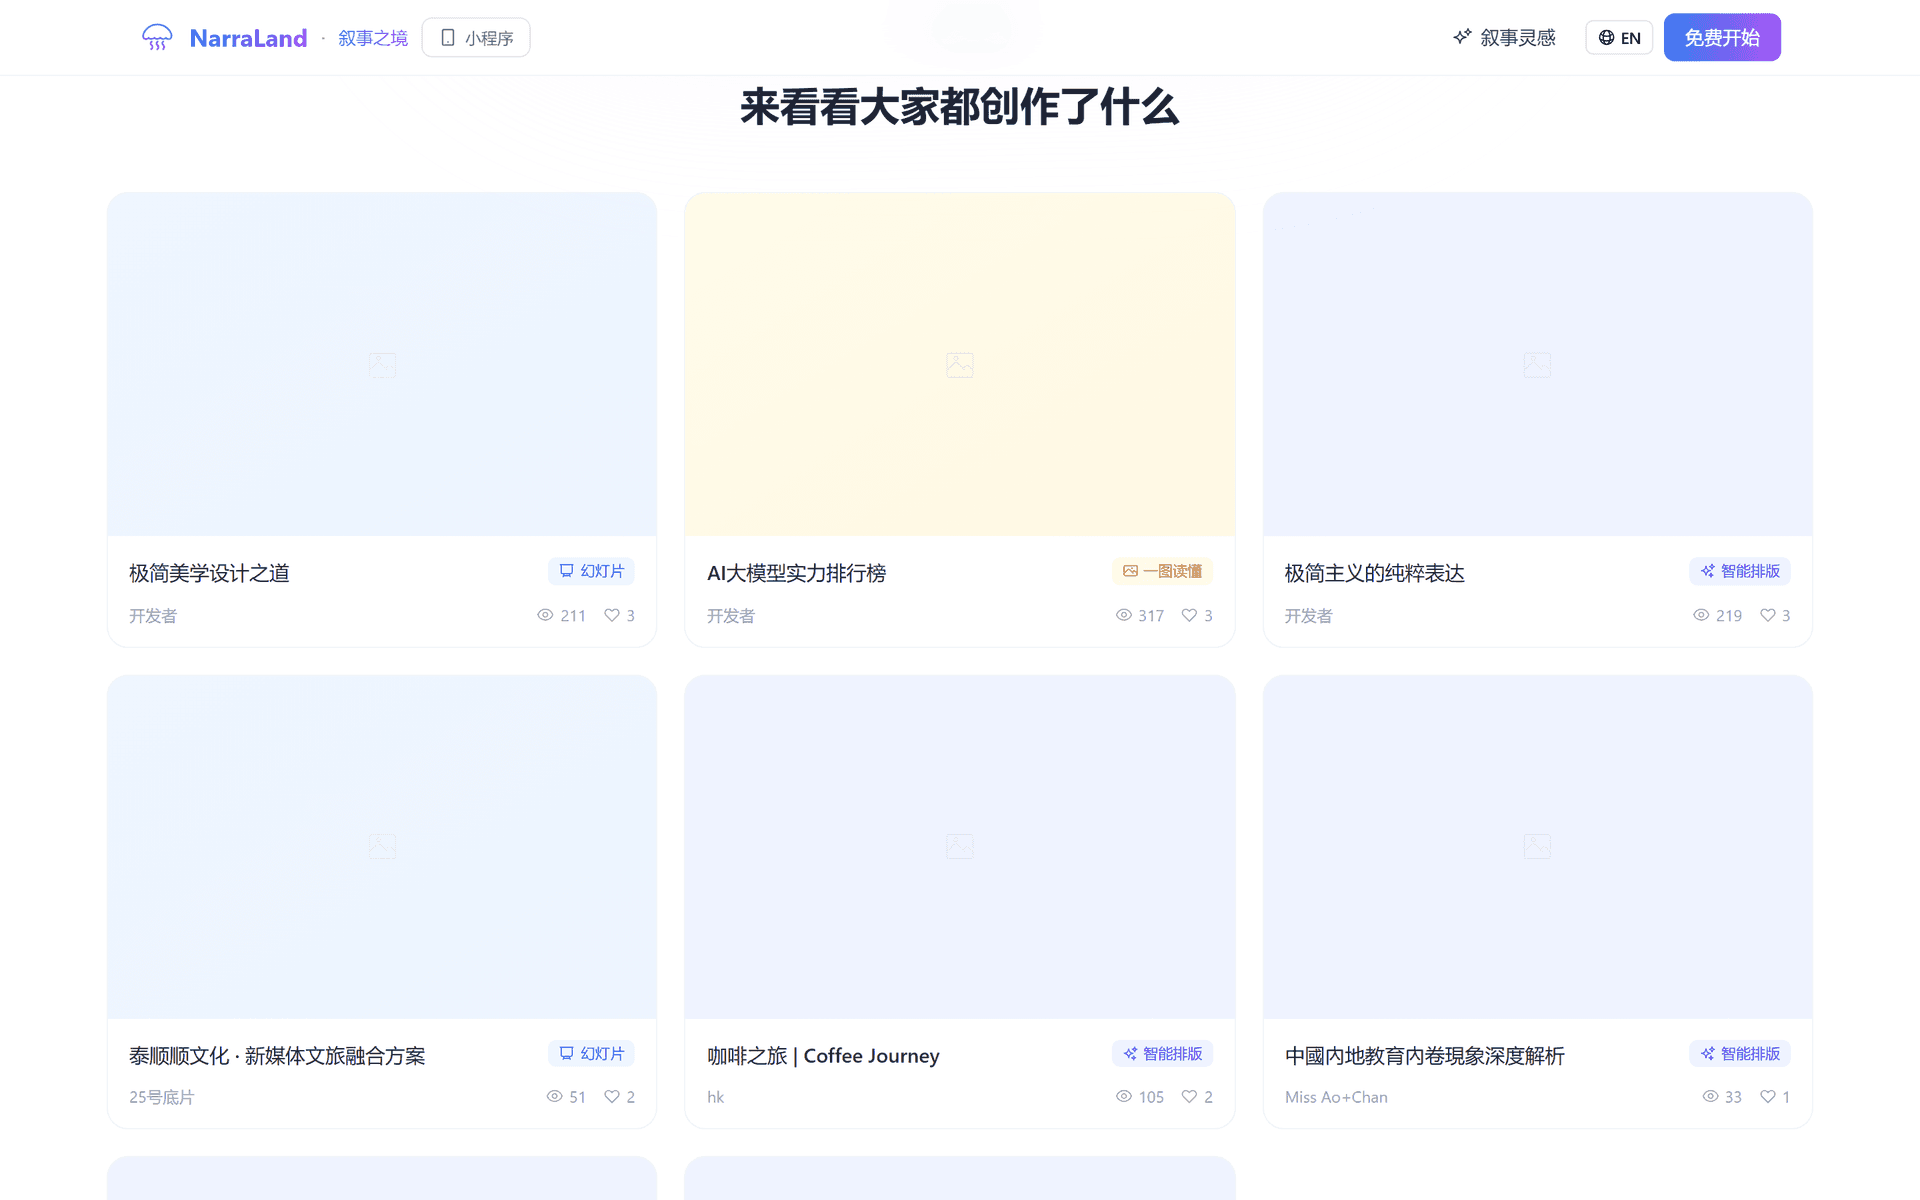Screen dimensions: 1920x1200
Task: Click 智能排版 tag on 中國內地教育內卷現象深度解析
Action: [x=1740, y=1053]
